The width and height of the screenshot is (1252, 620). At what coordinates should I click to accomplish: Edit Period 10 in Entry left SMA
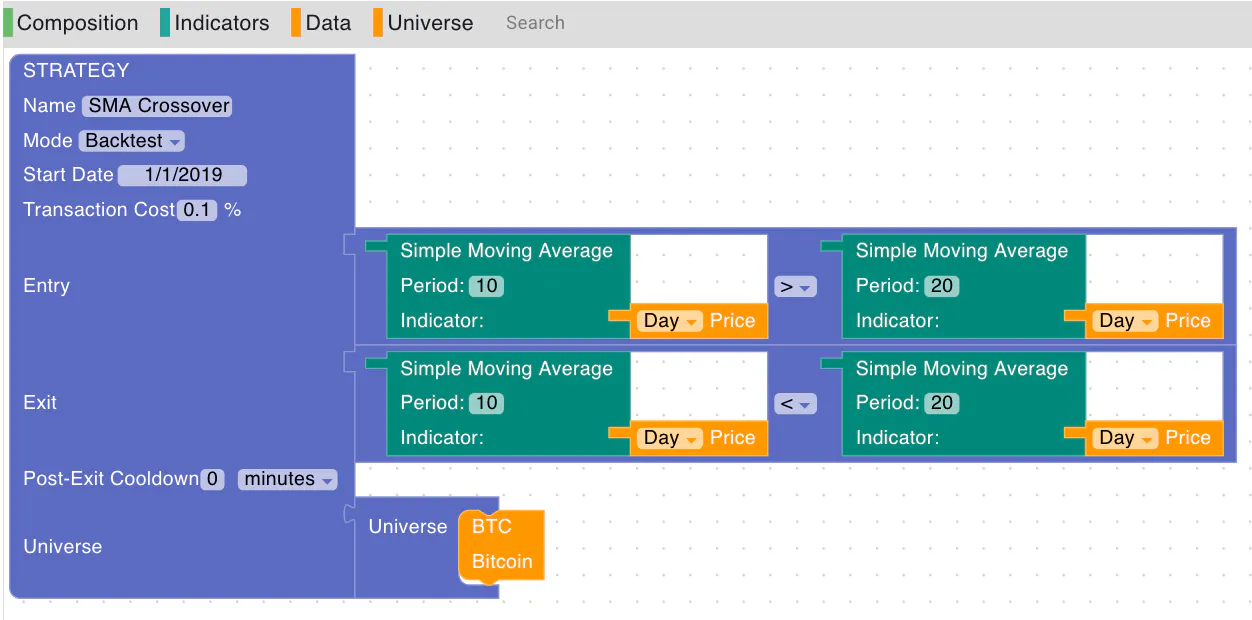click(486, 286)
